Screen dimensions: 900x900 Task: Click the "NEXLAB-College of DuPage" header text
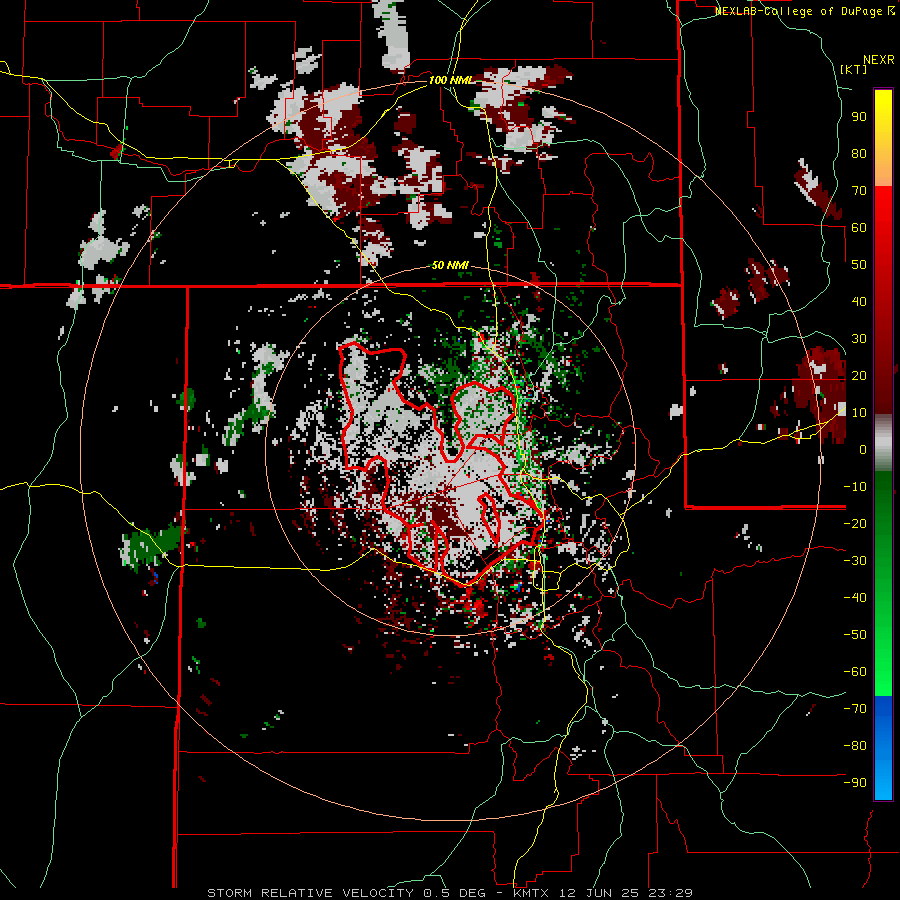pyautogui.click(x=798, y=11)
